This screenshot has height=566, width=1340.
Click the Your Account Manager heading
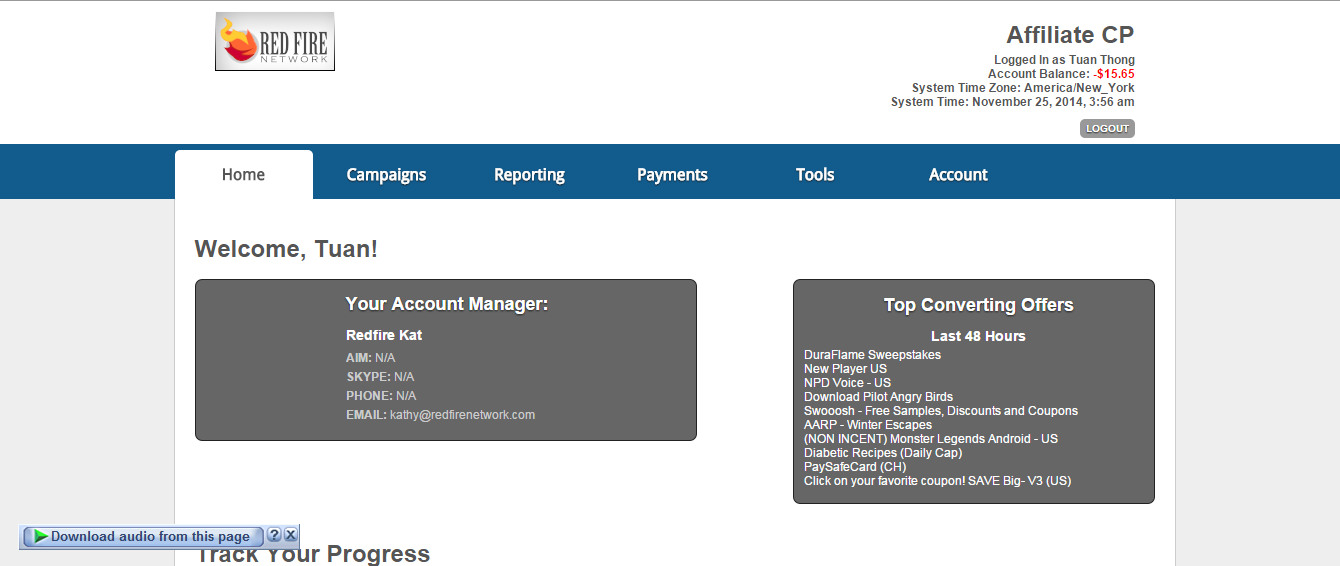pos(447,304)
